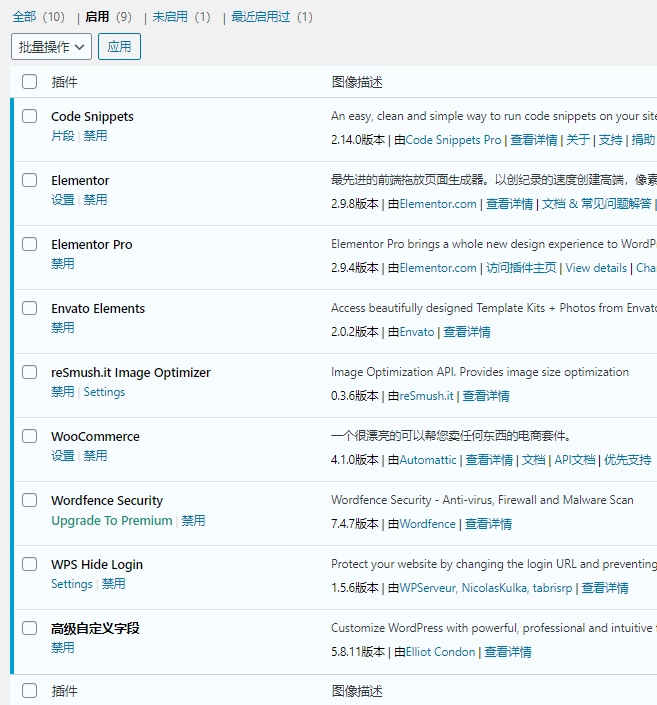Viewport: 657px width, 705px height.
Task: Switch to 未启用 (1) filter
Action: click(181, 17)
